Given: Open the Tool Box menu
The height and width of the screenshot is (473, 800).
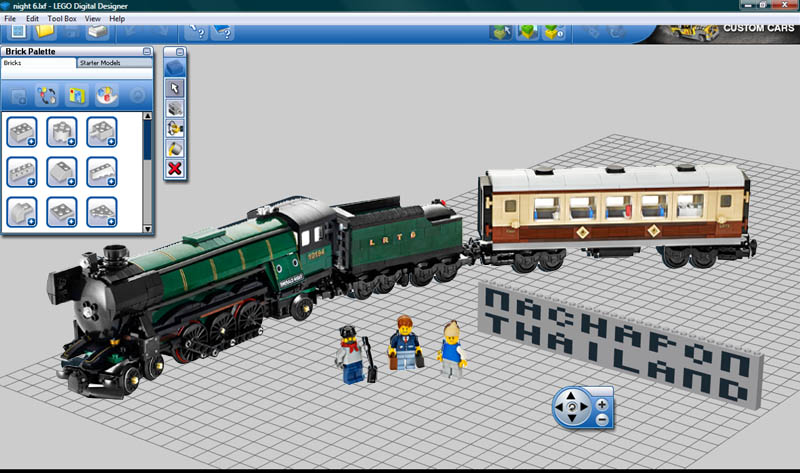Looking at the screenshot, I should [x=62, y=18].
